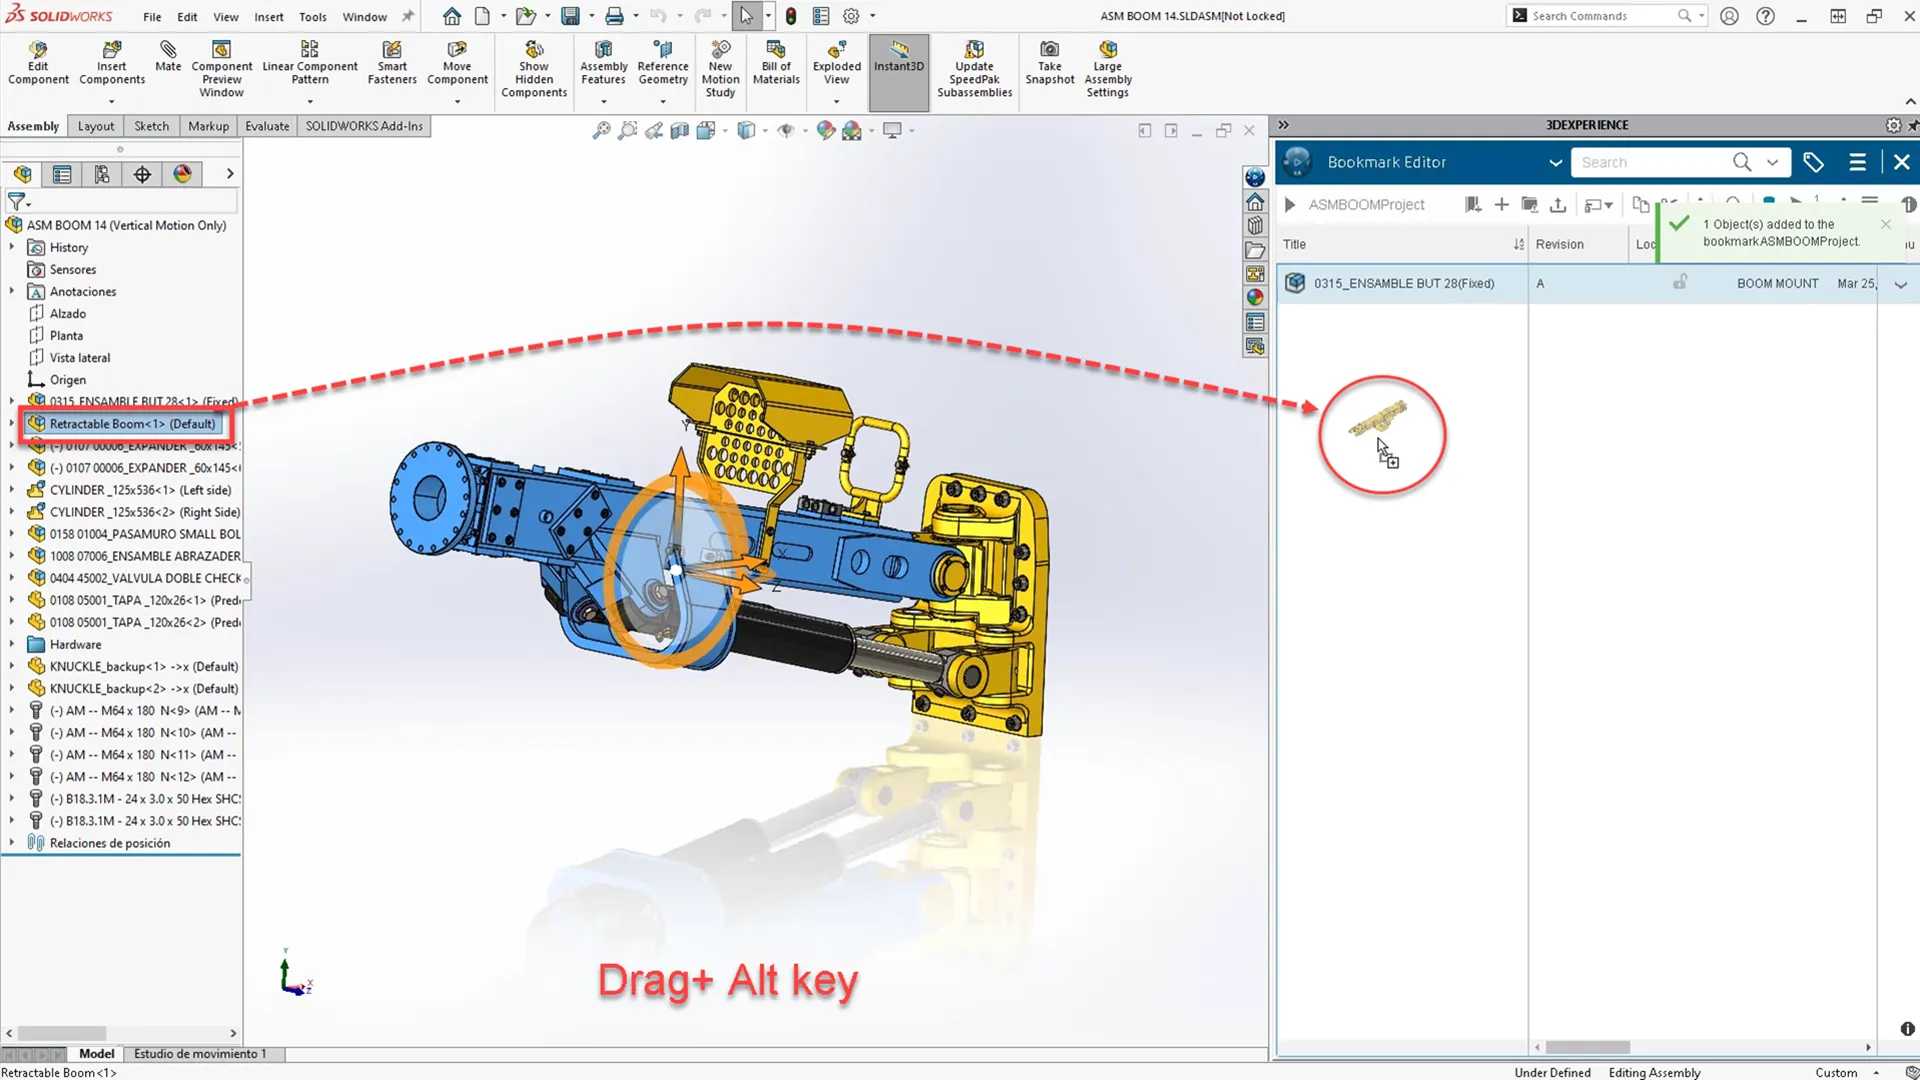Switch to the Evaluate tab
The image size is (1920, 1080).
[x=267, y=126]
